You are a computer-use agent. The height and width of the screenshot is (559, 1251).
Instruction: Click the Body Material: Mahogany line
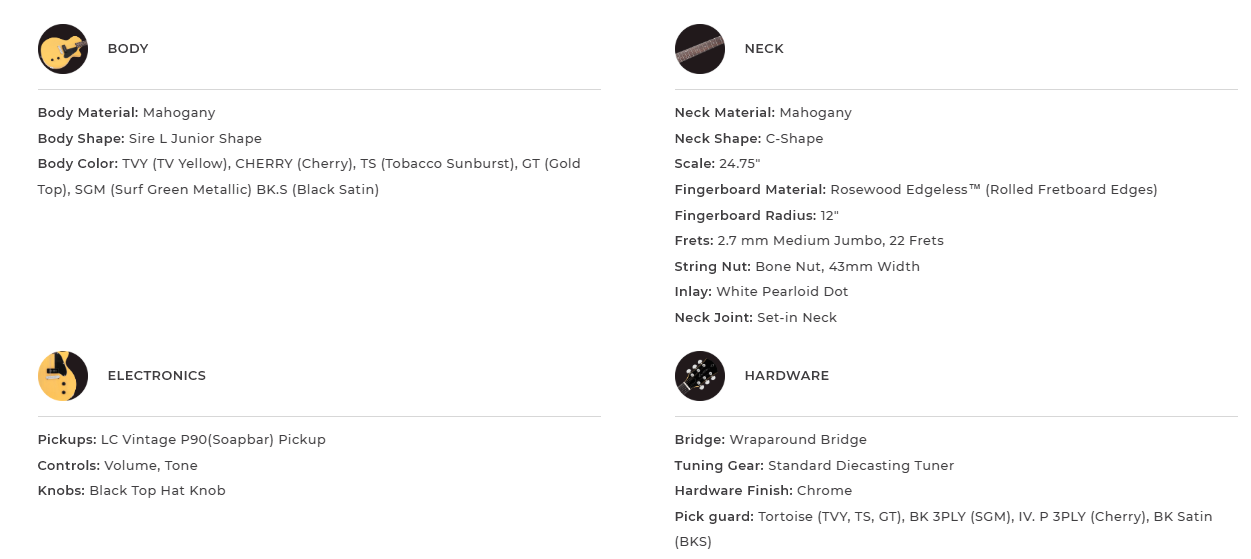(126, 113)
